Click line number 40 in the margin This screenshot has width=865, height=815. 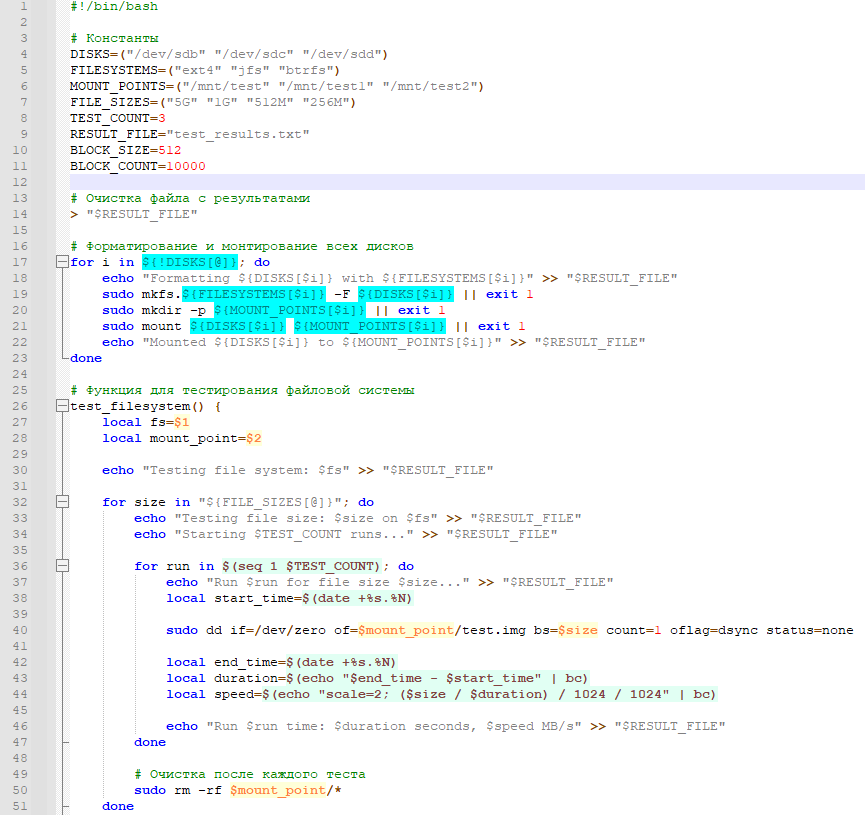coord(20,630)
